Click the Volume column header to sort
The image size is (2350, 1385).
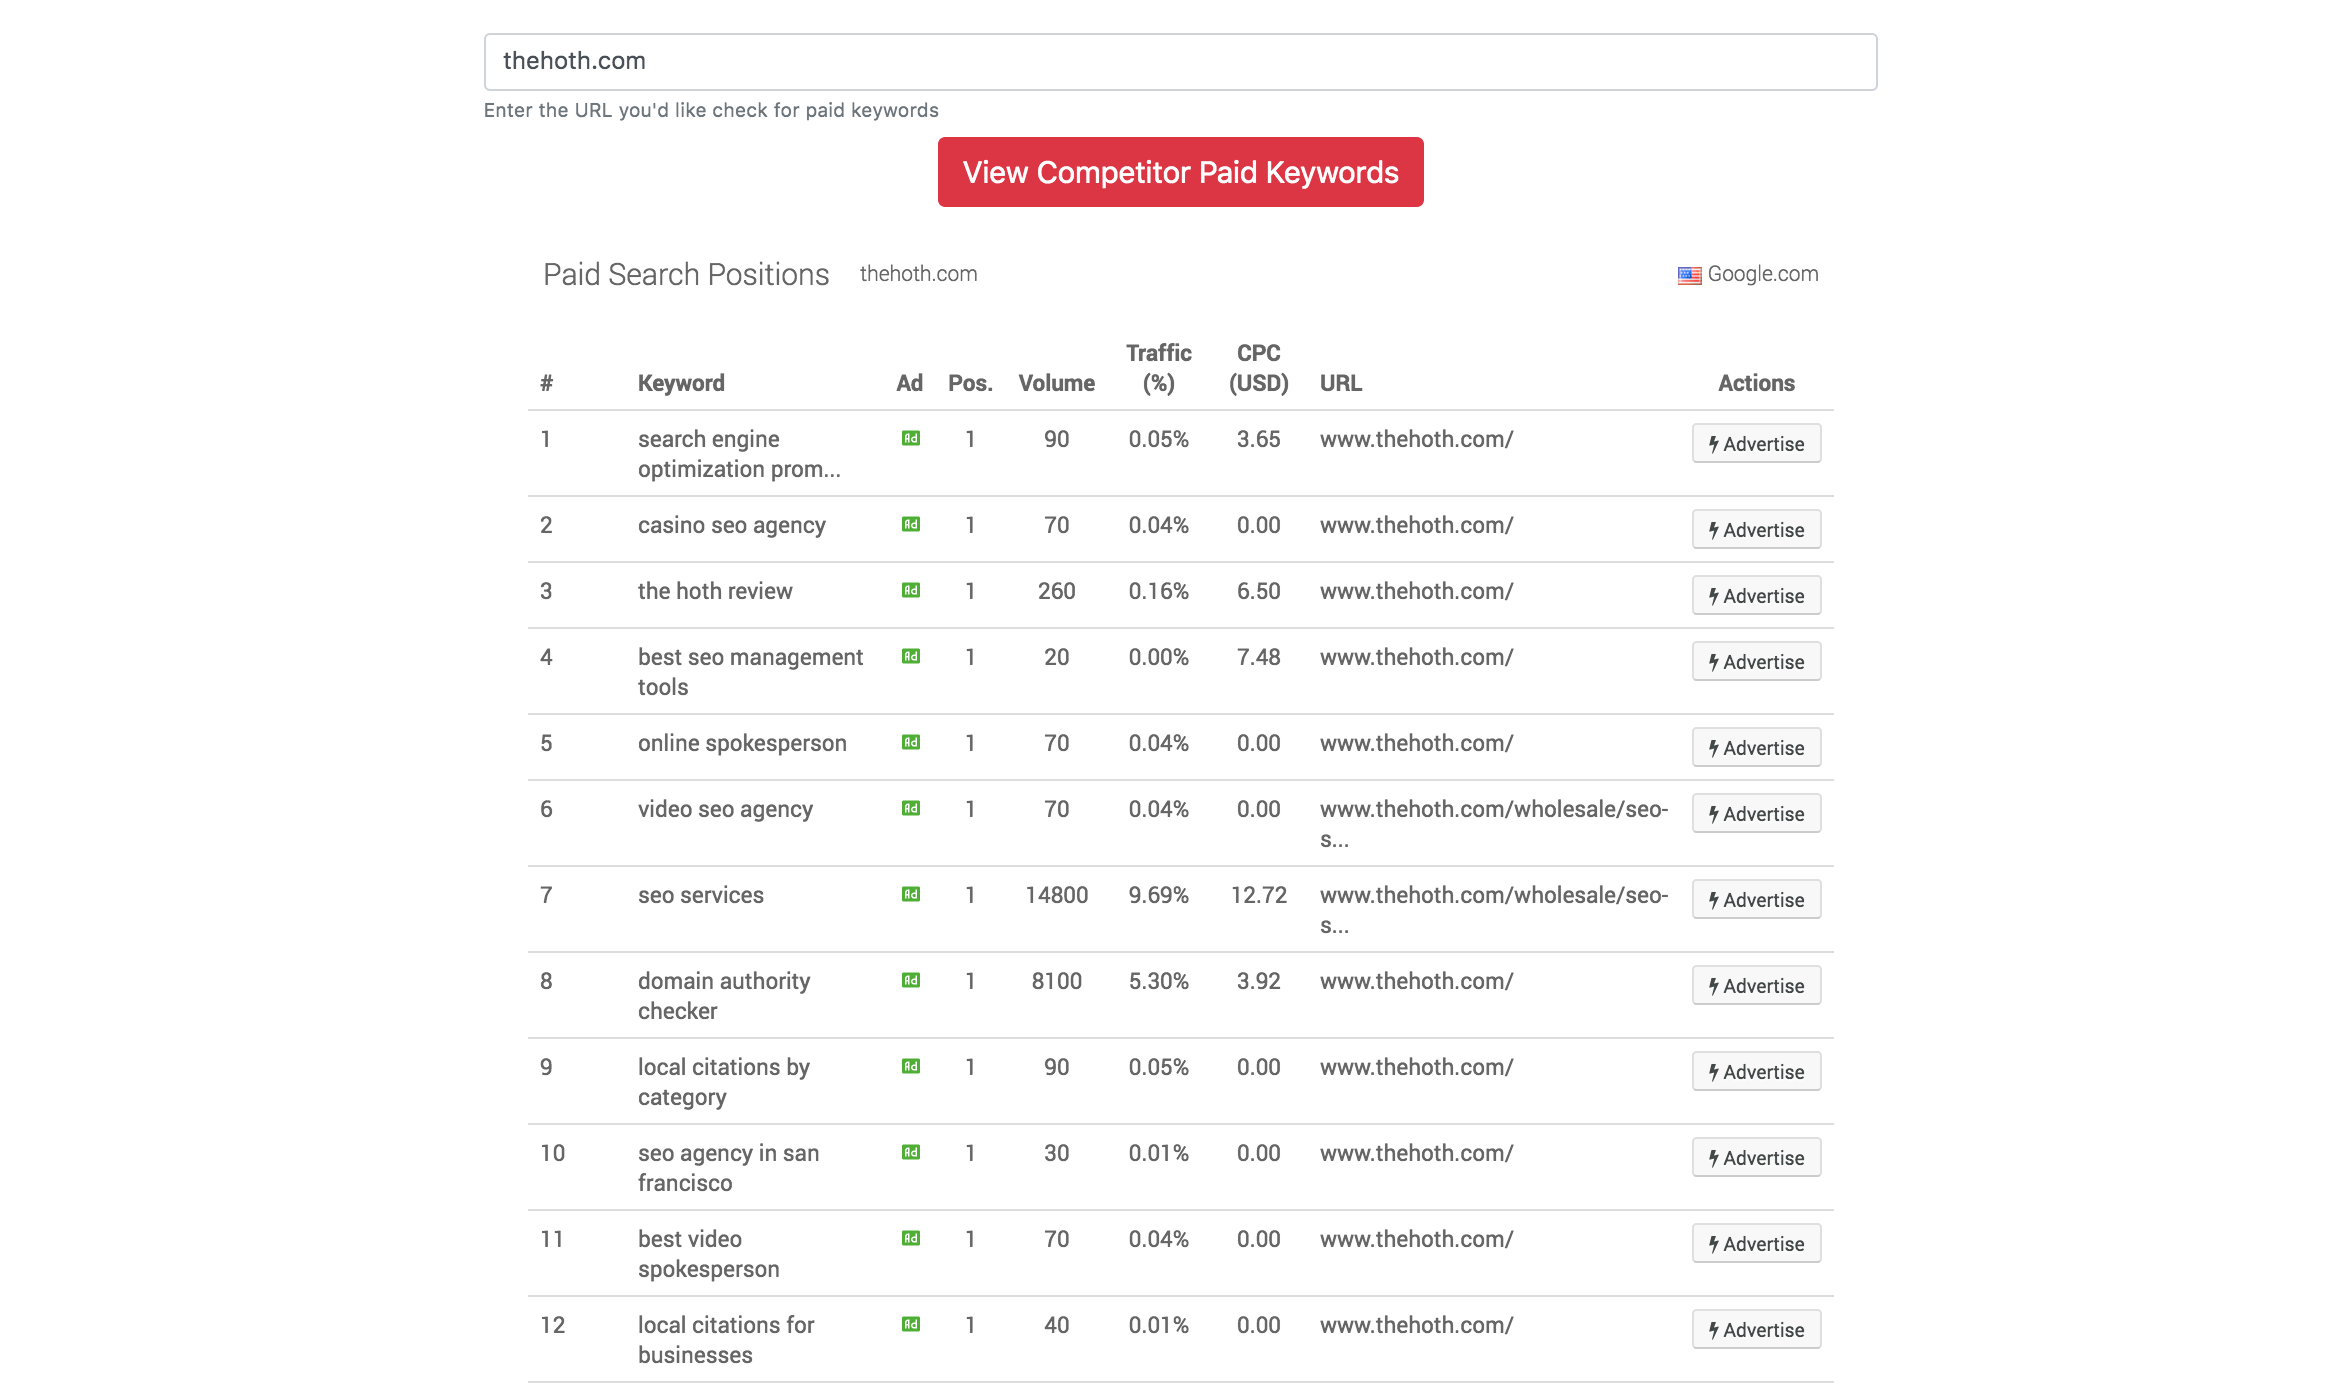tap(1055, 381)
